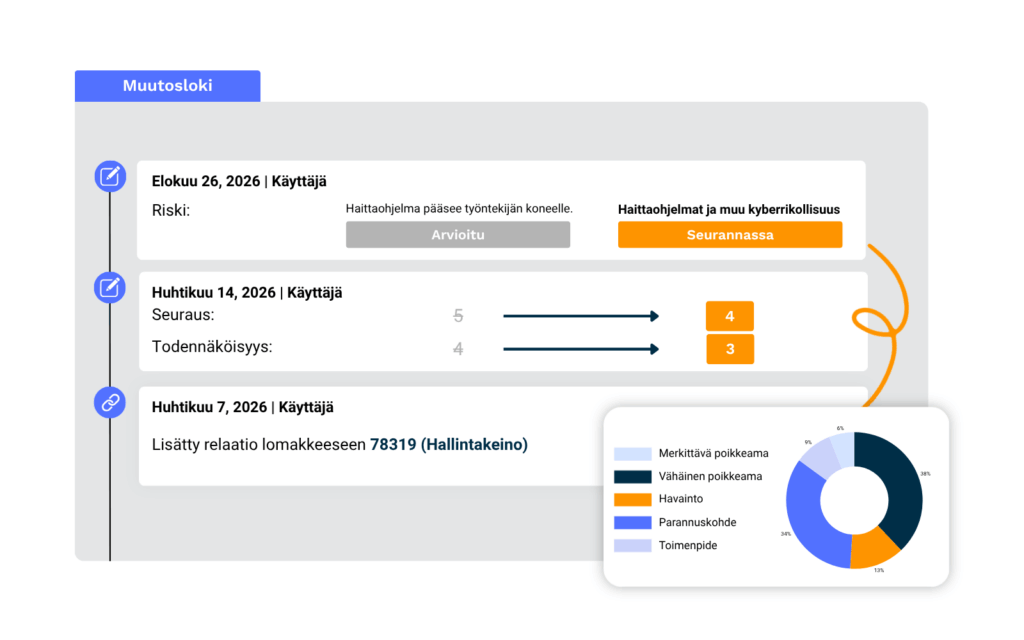The width and height of the screenshot is (1024, 640).
Task: Click the grey Arvioitu status button
Action: click(458, 234)
